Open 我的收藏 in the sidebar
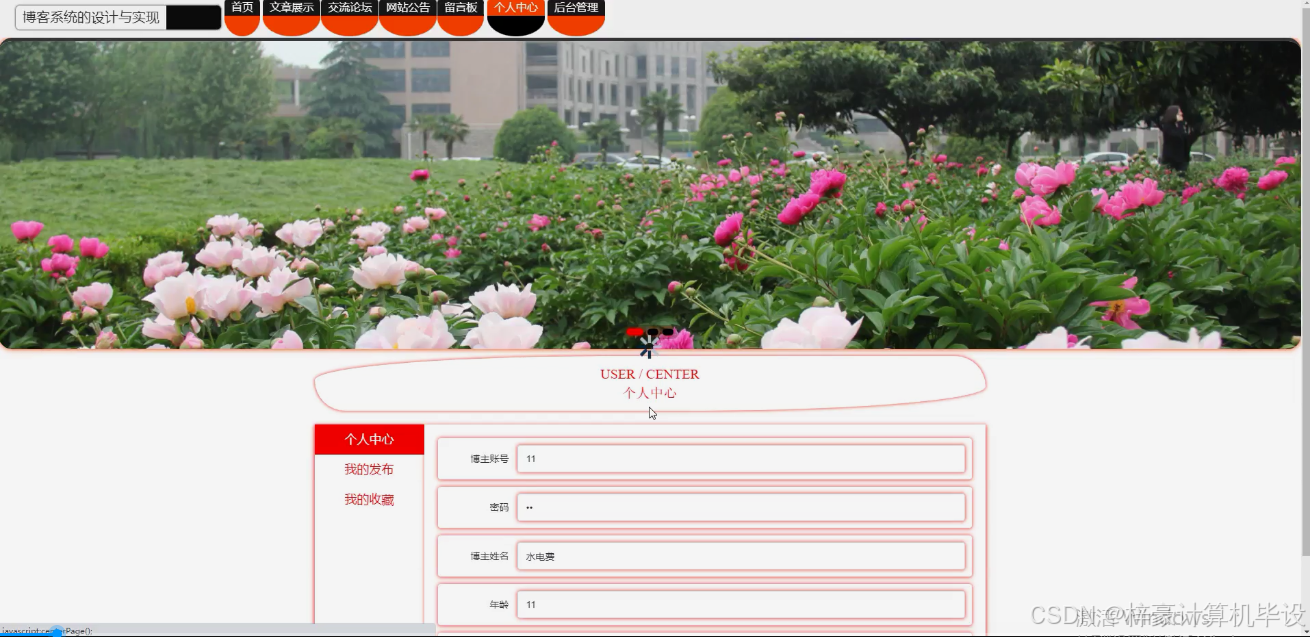This screenshot has width=1310, height=637. (x=369, y=499)
